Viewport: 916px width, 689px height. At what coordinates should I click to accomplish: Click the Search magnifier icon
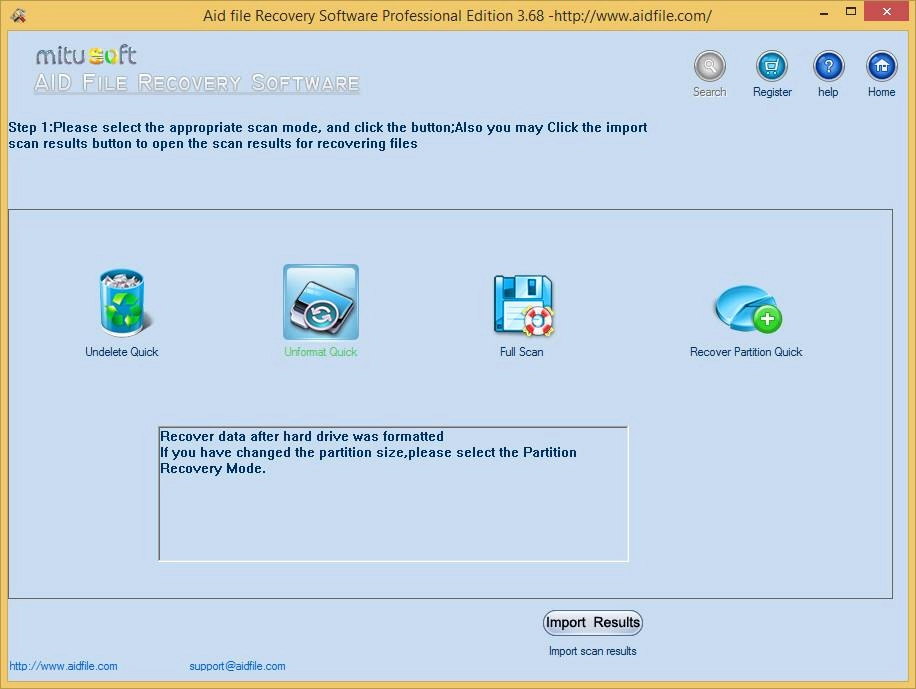pyautogui.click(x=709, y=65)
